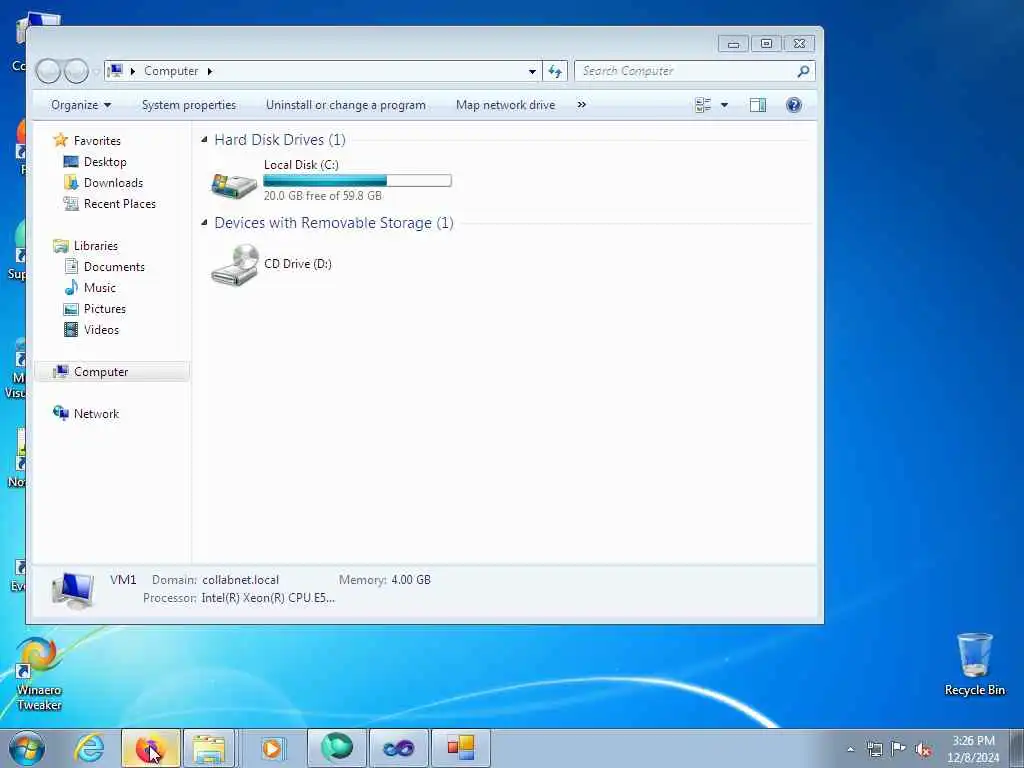Click the magnifier icon in search box
The height and width of the screenshot is (768, 1024).
coord(803,71)
